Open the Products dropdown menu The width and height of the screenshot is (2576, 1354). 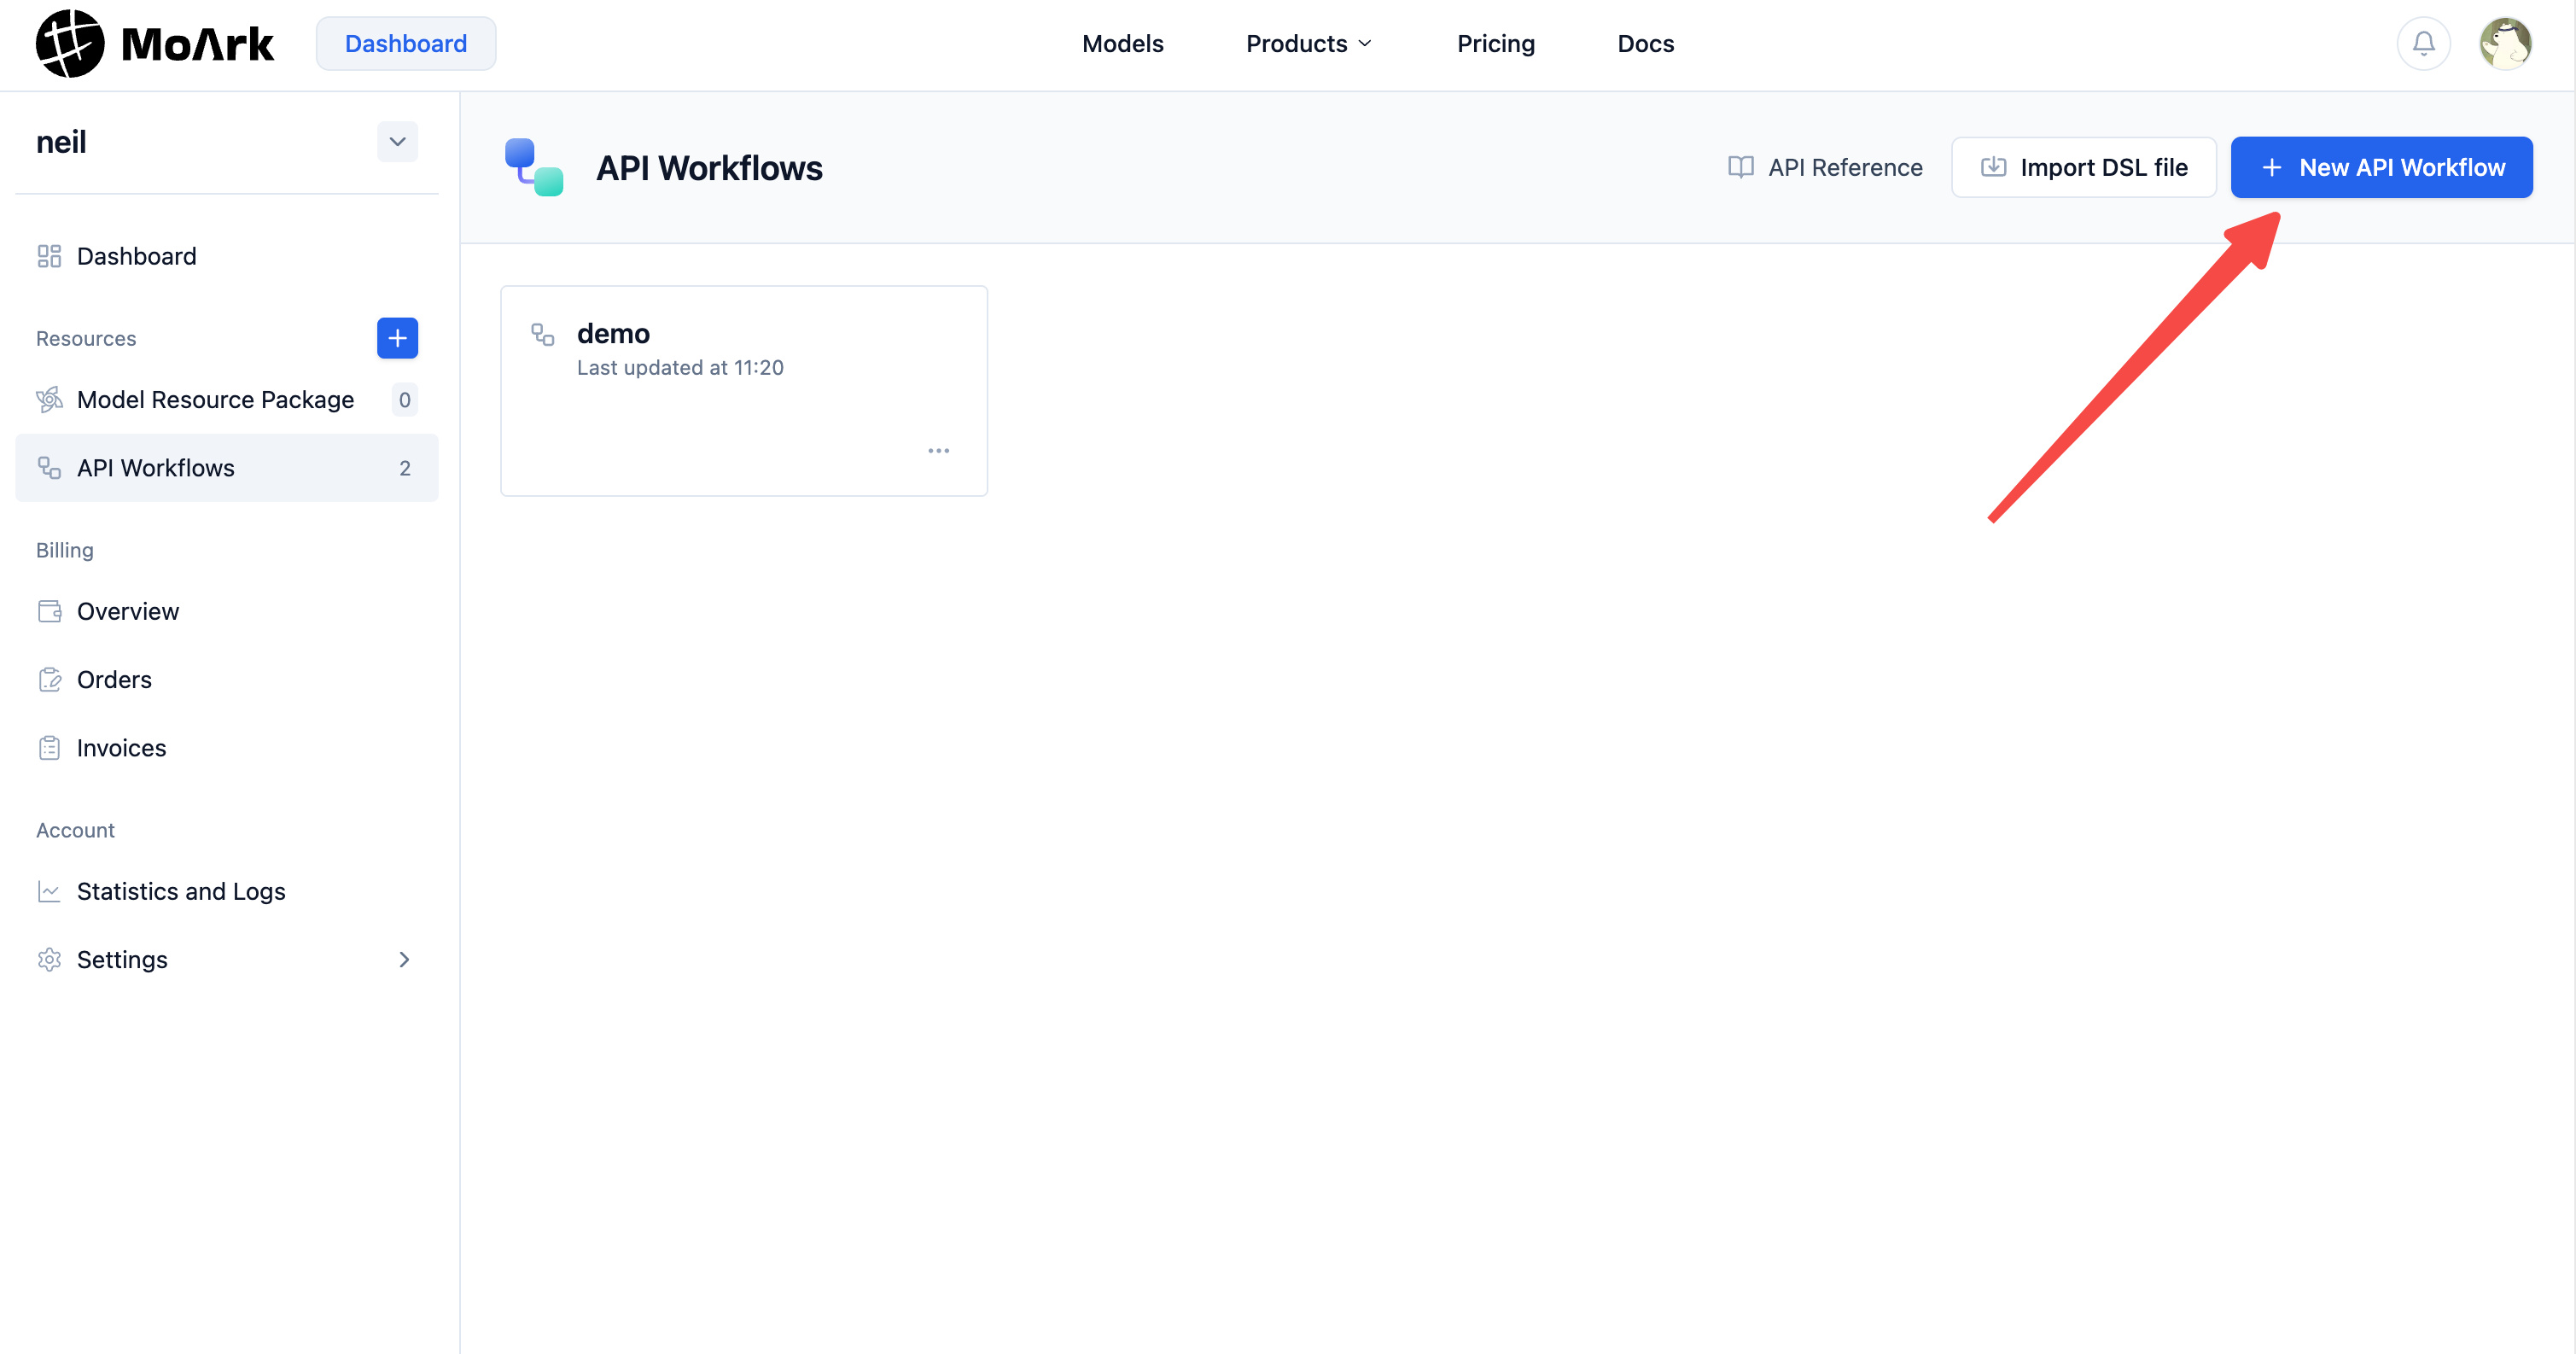point(1308,43)
